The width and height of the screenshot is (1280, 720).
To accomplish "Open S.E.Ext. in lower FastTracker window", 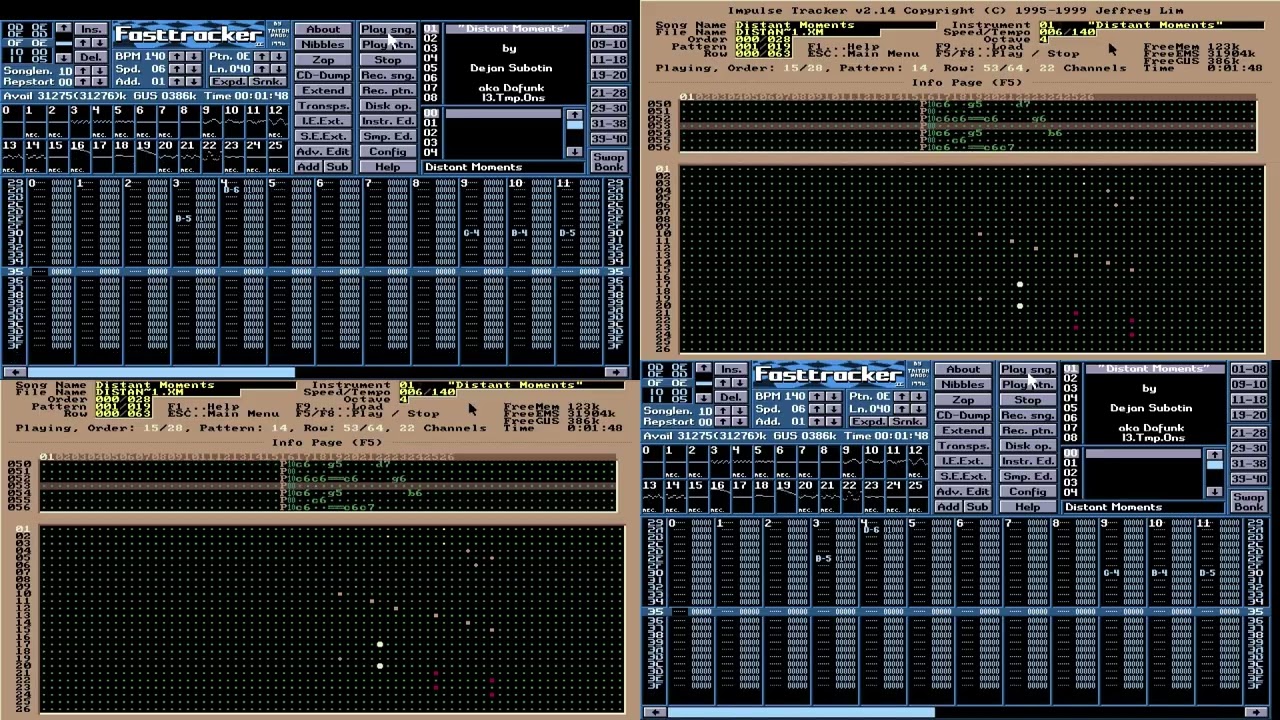I will coord(963,476).
